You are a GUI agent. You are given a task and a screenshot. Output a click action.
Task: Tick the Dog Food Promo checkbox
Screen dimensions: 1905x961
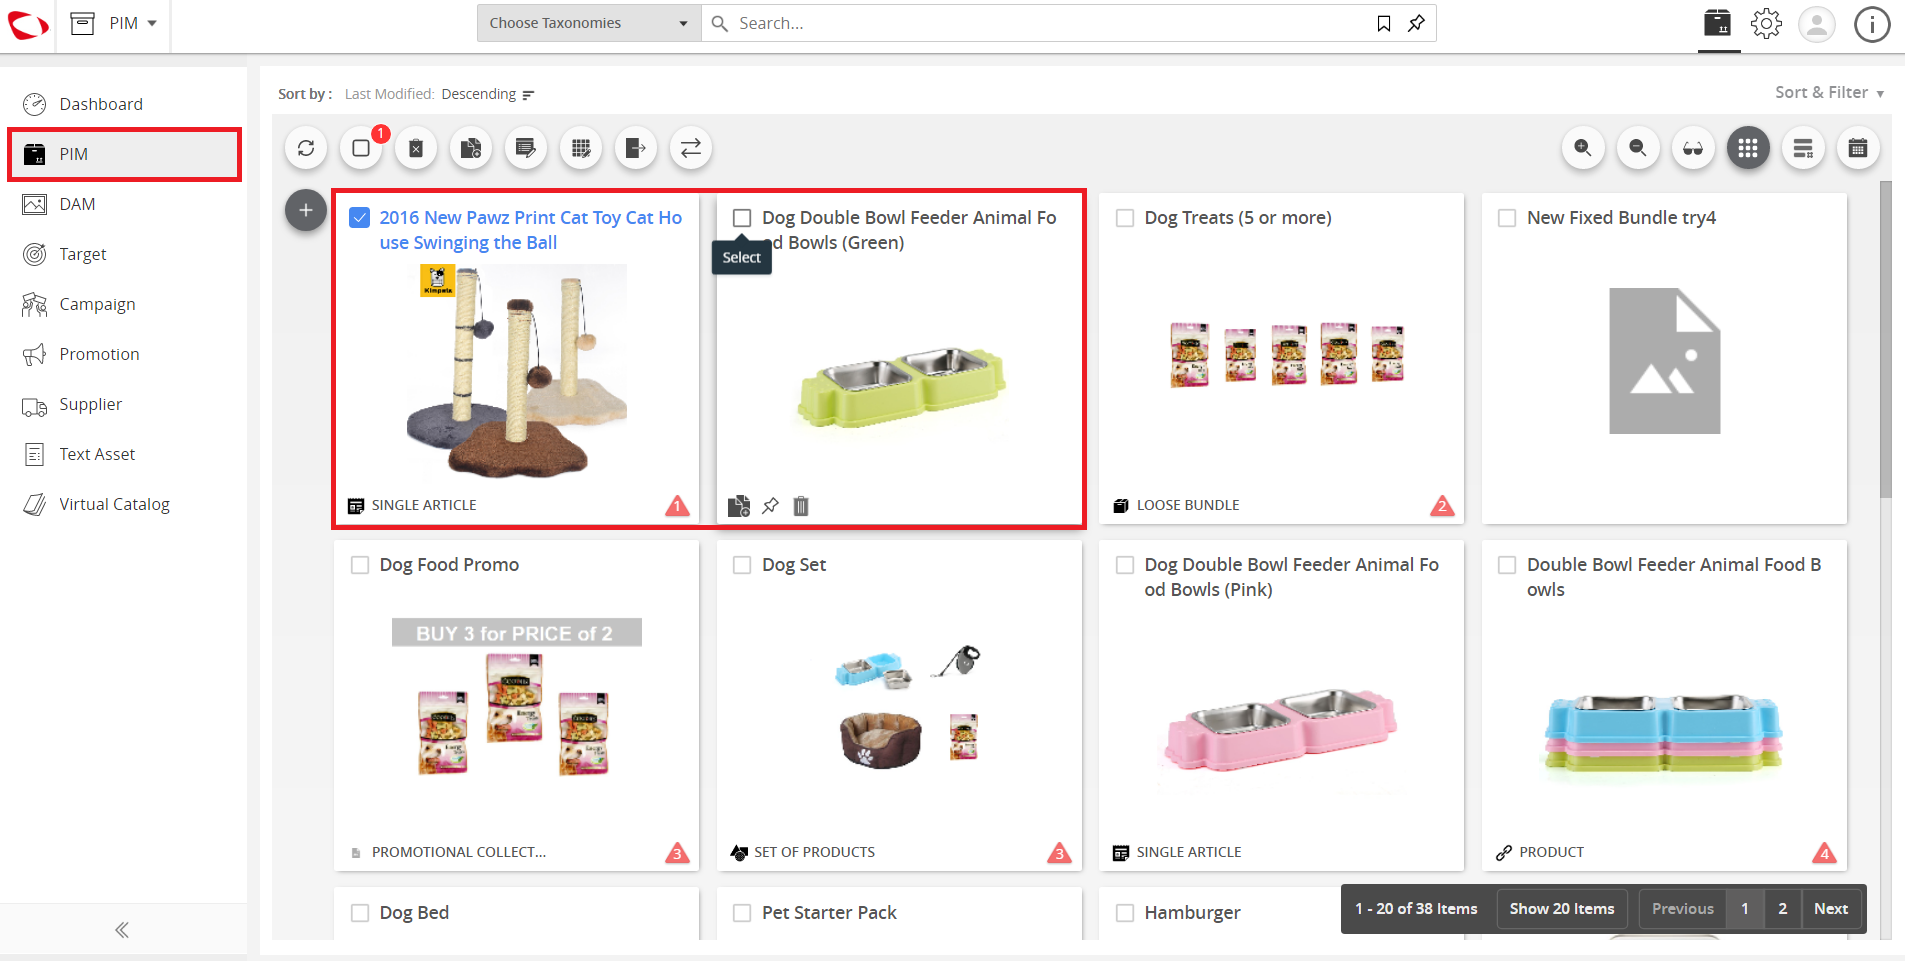click(360, 565)
